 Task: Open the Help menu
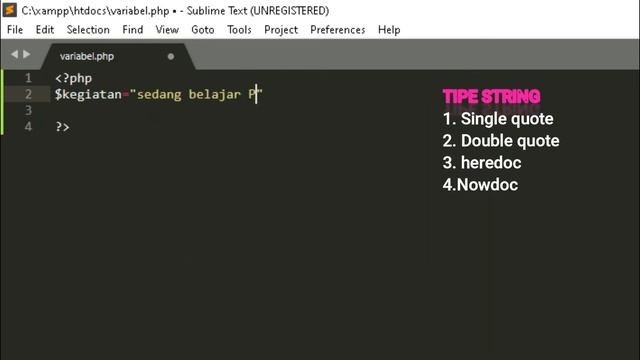coord(389,30)
